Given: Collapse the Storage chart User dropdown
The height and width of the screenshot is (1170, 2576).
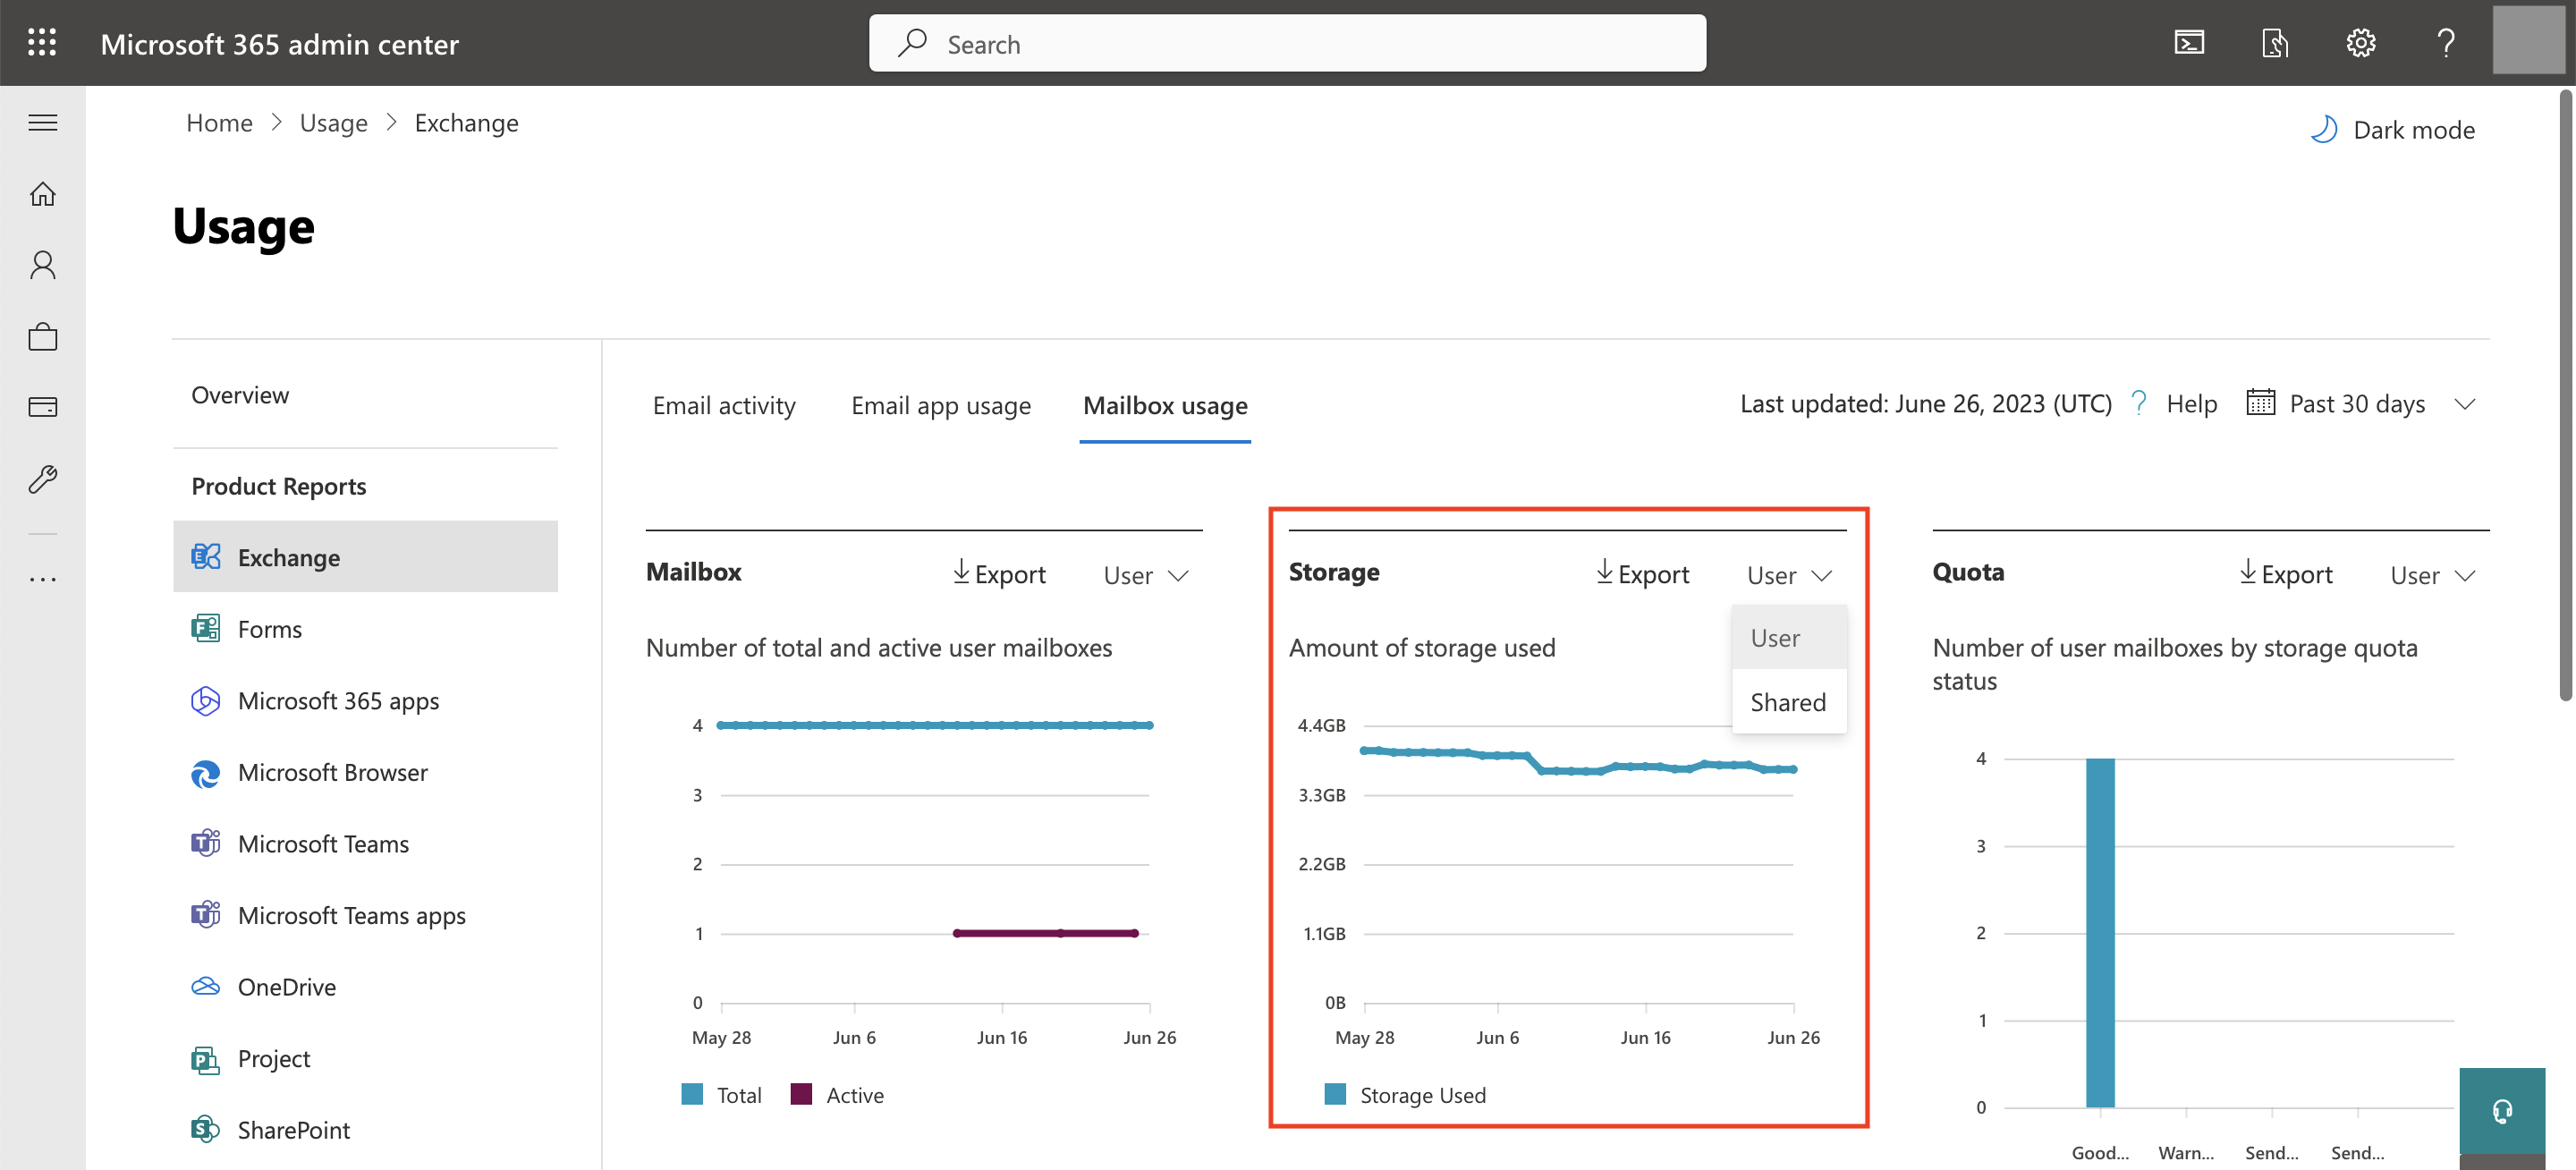Looking at the screenshot, I should [1789, 574].
